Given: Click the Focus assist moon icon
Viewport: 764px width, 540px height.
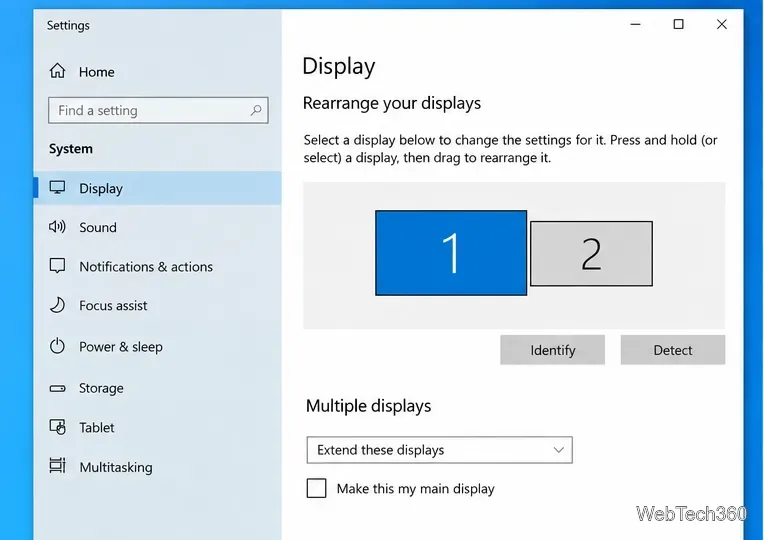Looking at the screenshot, I should [57, 305].
